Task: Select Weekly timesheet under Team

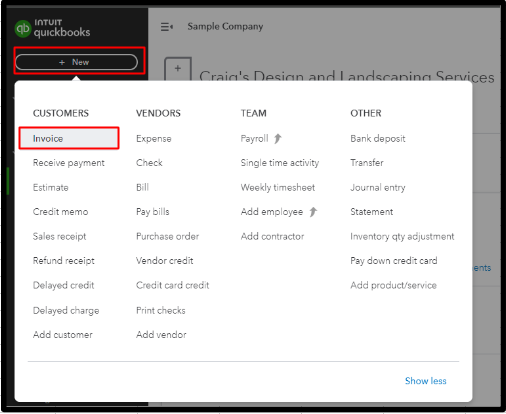Action: pos(278,188)
